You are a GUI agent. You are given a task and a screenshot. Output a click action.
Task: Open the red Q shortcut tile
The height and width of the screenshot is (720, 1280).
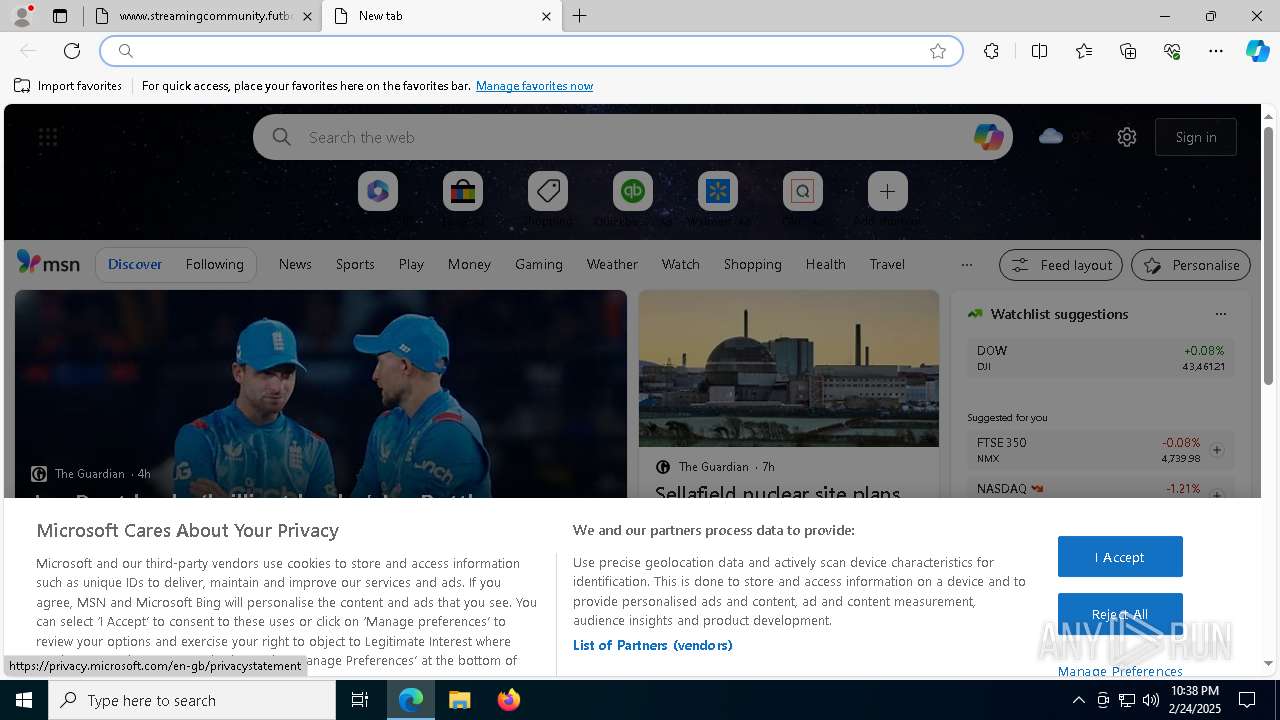click(803, 191)
